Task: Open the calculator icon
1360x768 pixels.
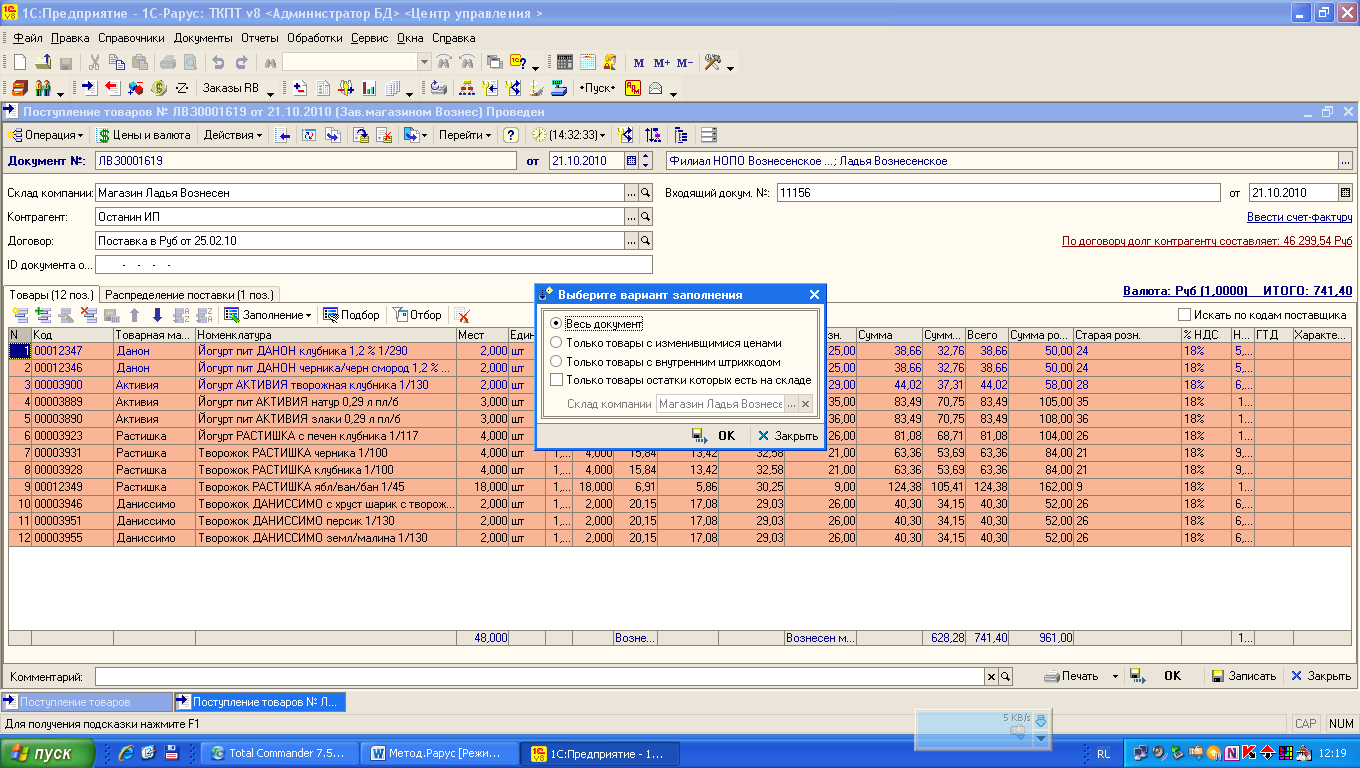Action: pos(565,62)
